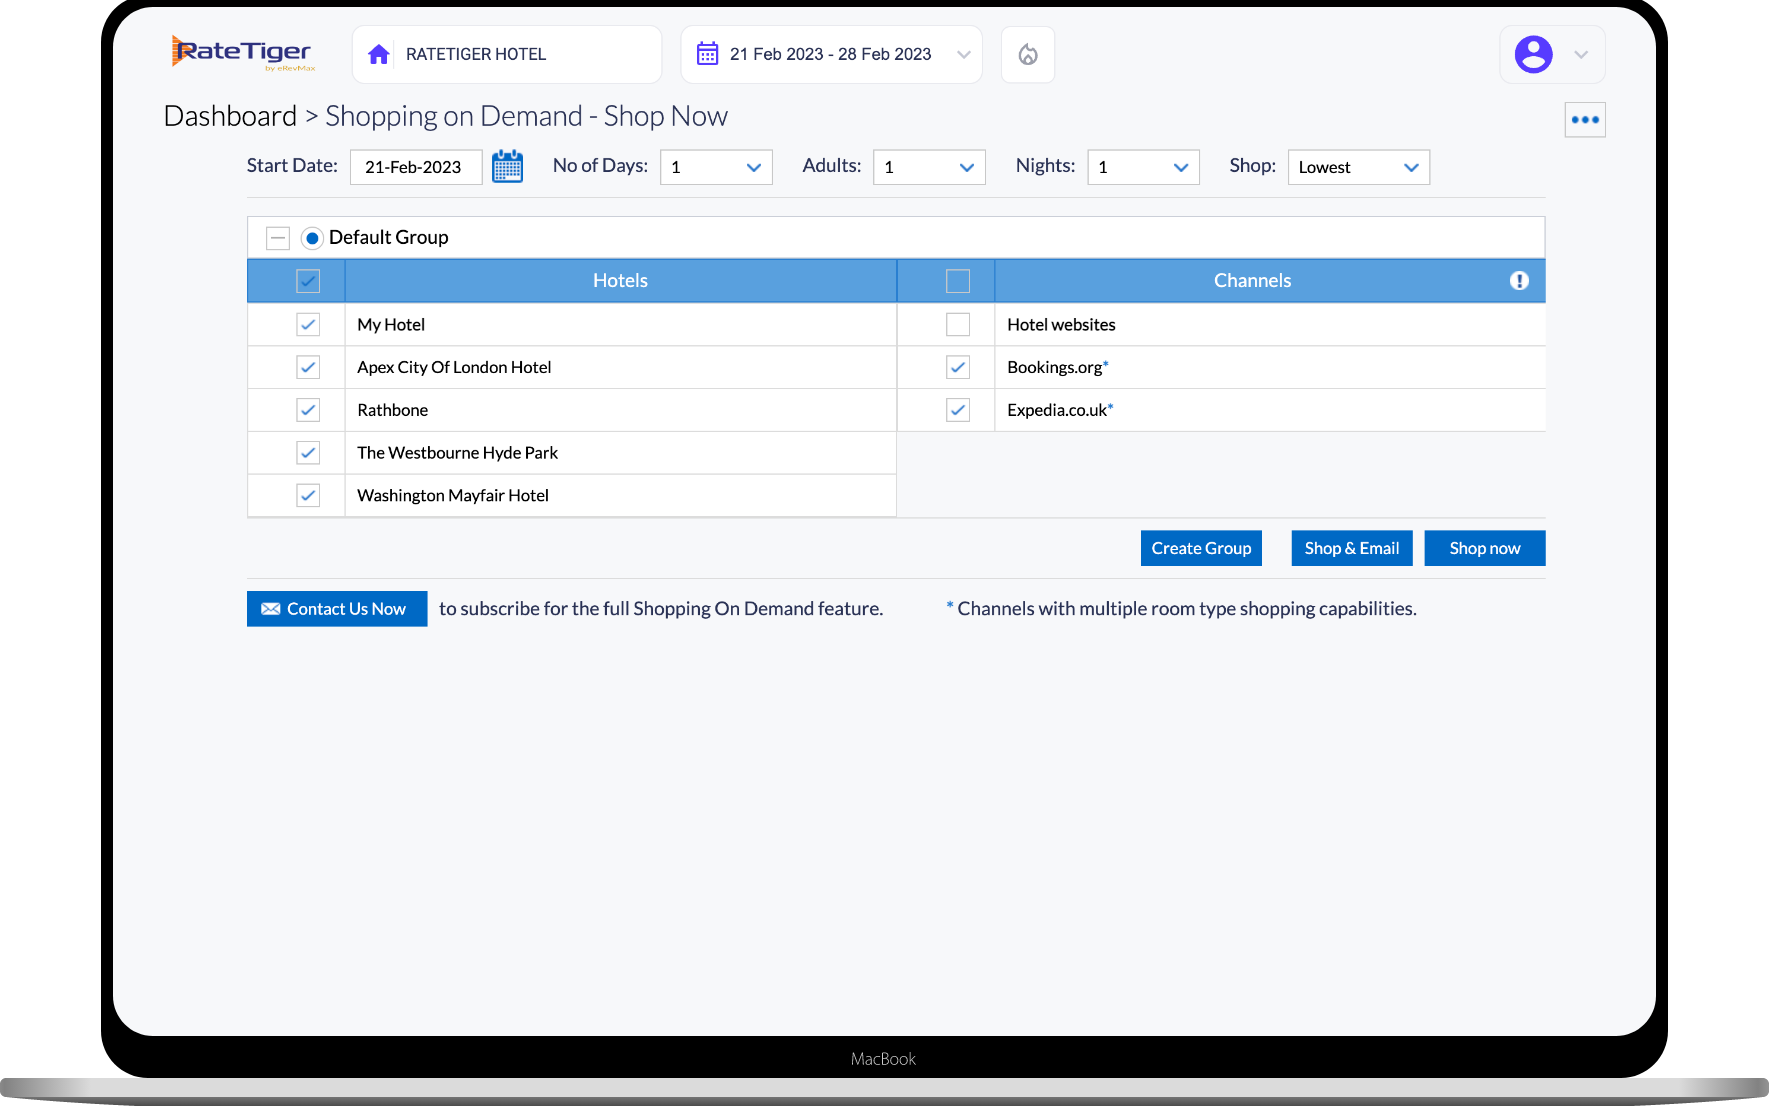Go to Dashboard via the breadcrumb

pos(230,116)
